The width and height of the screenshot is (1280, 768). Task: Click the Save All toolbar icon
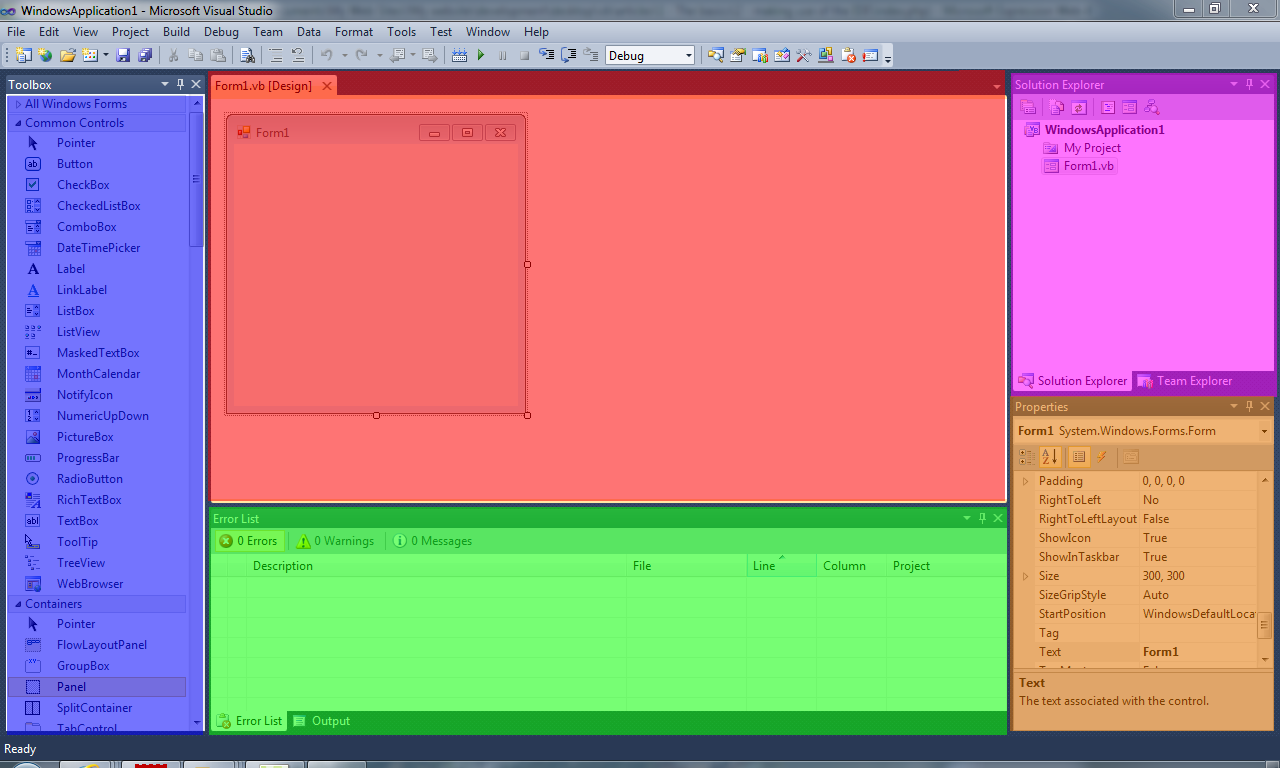coord(146,55)
